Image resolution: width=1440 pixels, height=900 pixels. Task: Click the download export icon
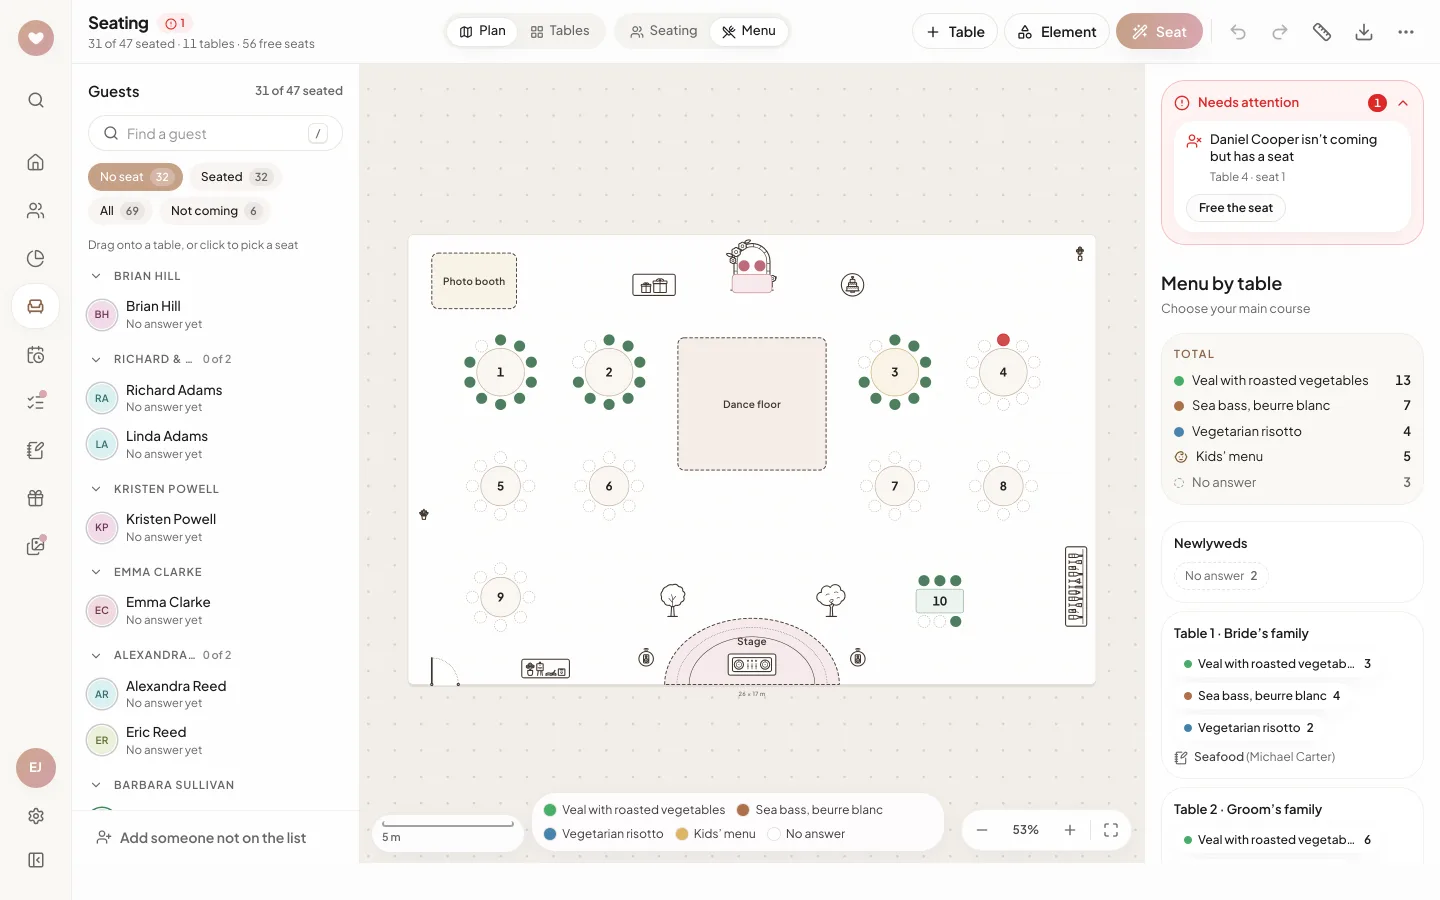tap(1364, 32)
